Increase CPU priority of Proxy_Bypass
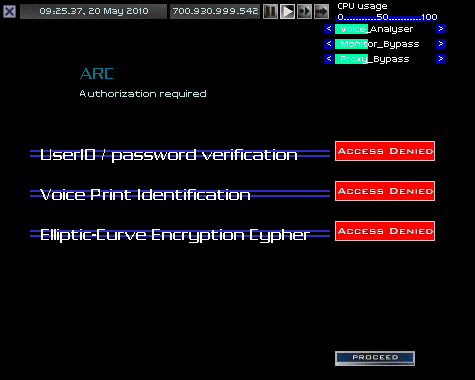The height and width of the screenshot is (380, 475). (441, 59)
